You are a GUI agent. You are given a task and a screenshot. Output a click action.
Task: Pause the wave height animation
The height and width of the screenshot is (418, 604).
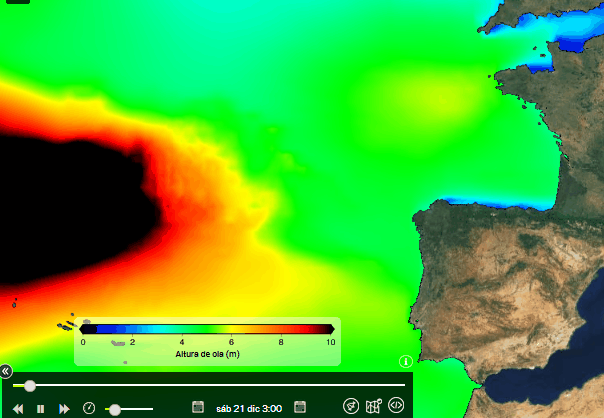[x=40, y=408]
